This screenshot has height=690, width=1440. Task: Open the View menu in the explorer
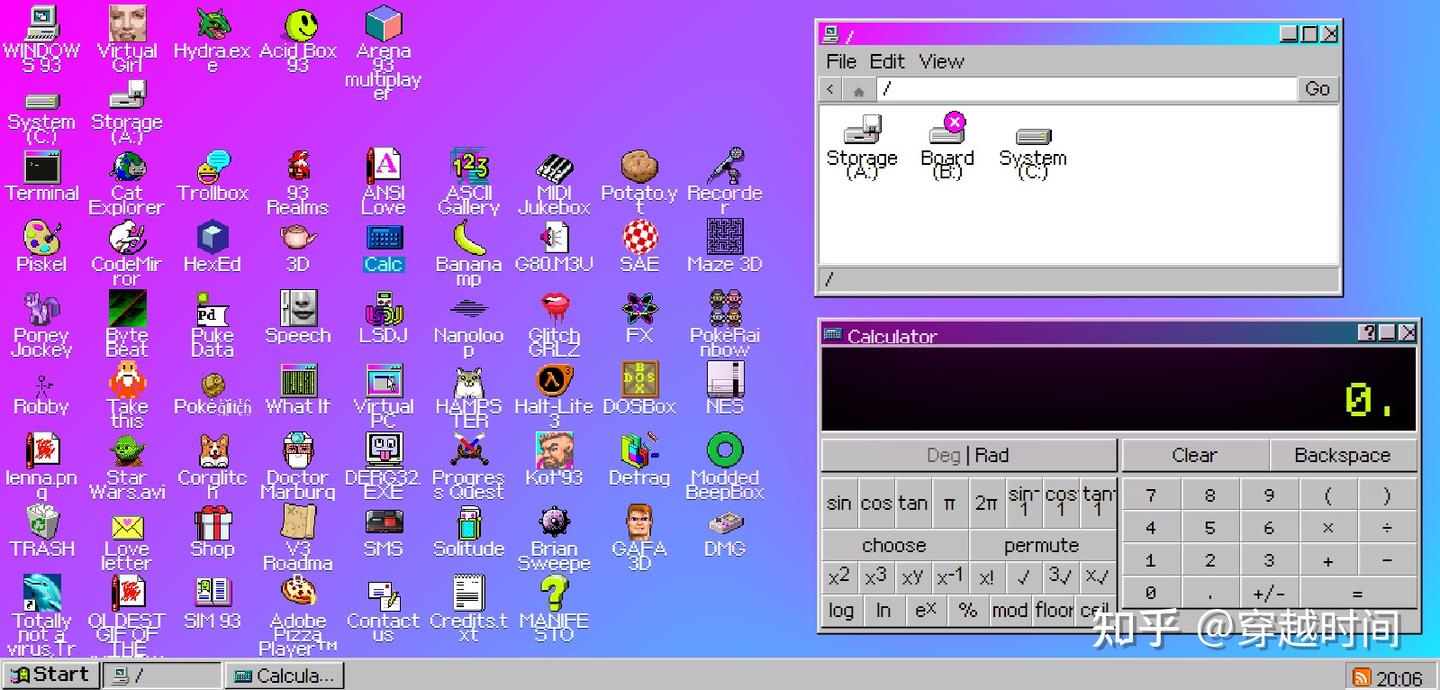point(941,61)
